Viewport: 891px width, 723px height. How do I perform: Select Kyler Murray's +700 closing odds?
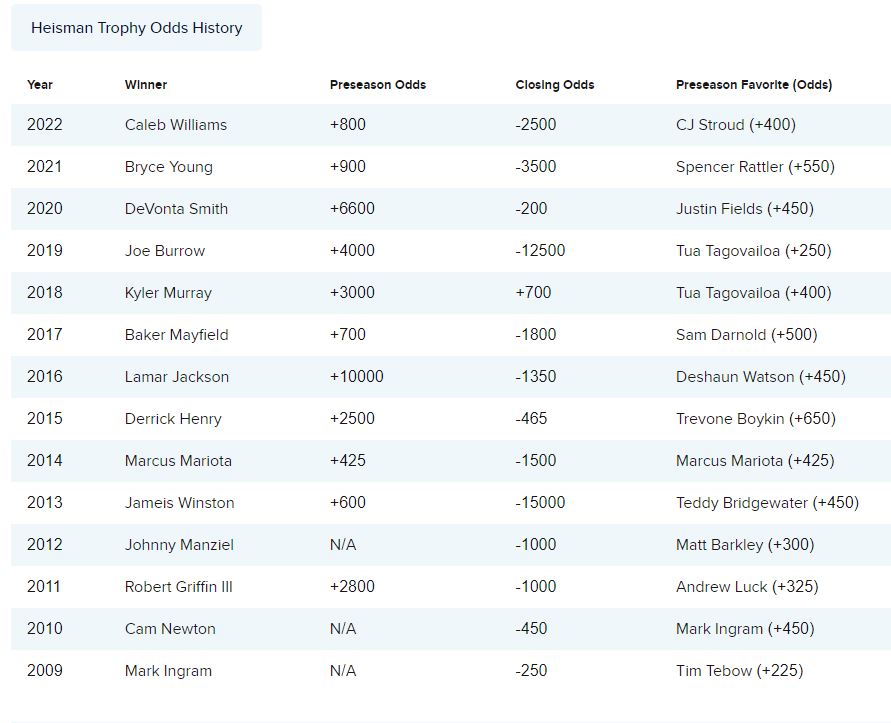[x=533, y=293]
